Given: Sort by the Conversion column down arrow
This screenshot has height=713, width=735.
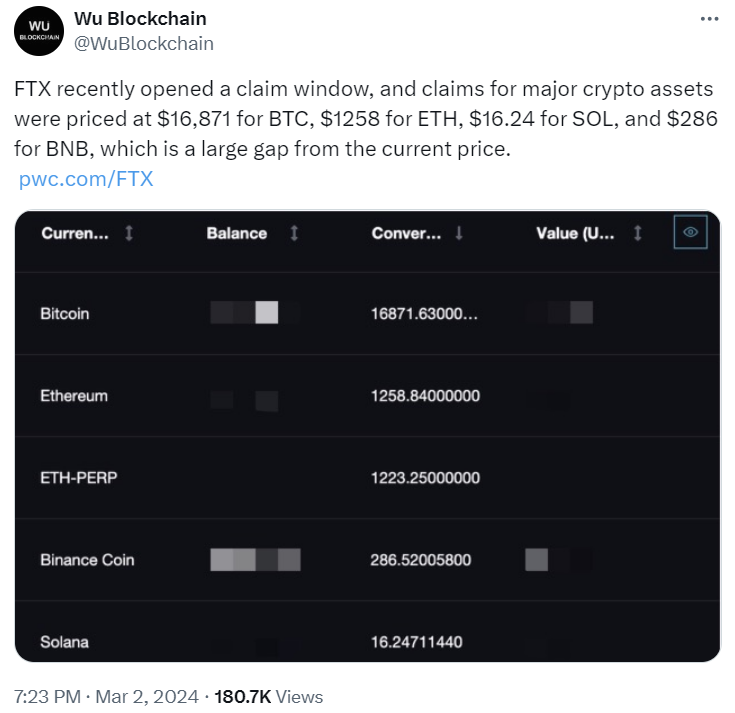Looking at the screenshot, I should (459, 233).
